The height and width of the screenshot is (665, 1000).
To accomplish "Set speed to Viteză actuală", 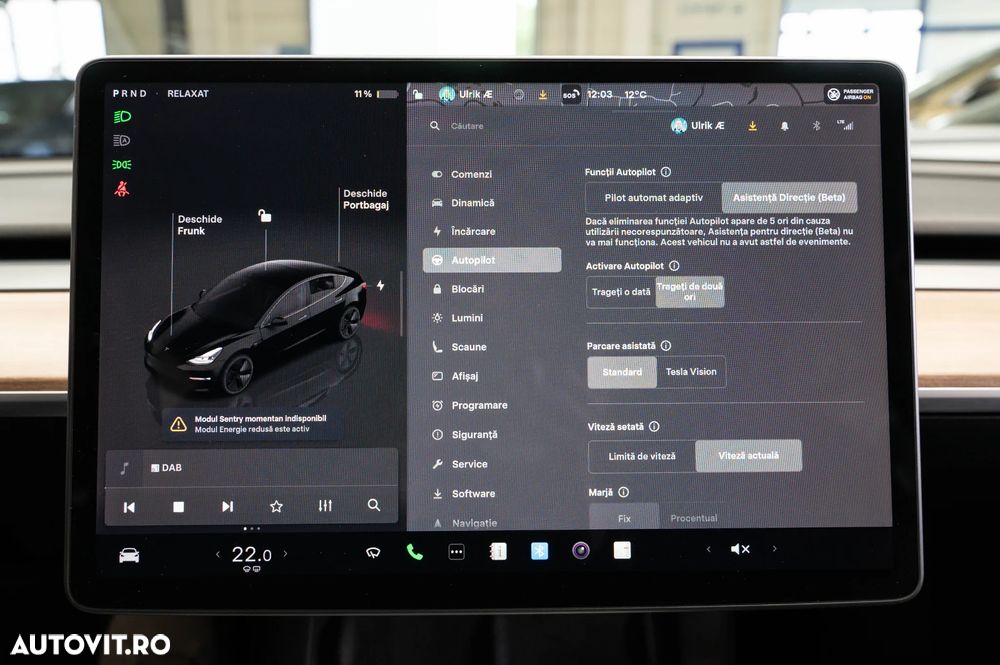I will tap(749, 456).
